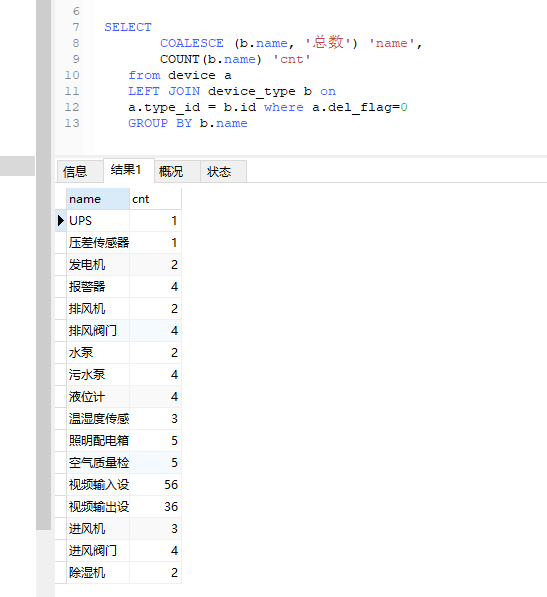Image resolution: width=547 pixels, height=597 pixels.
Task: Select the 进风机 cell
Action: (x=98, y=529)
